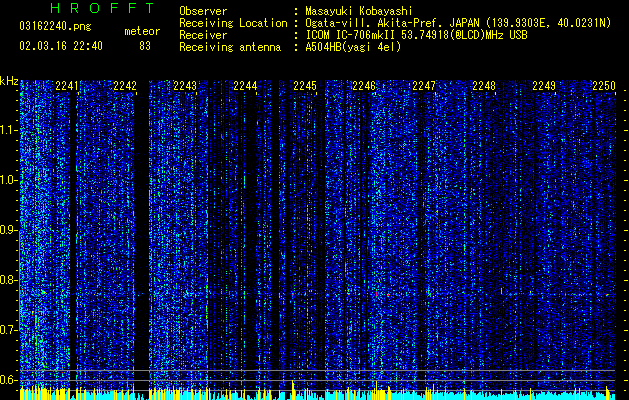Click the 0.7 kHz axis label
This screenshot has width=629, height=400.
(x=8, y=330)
